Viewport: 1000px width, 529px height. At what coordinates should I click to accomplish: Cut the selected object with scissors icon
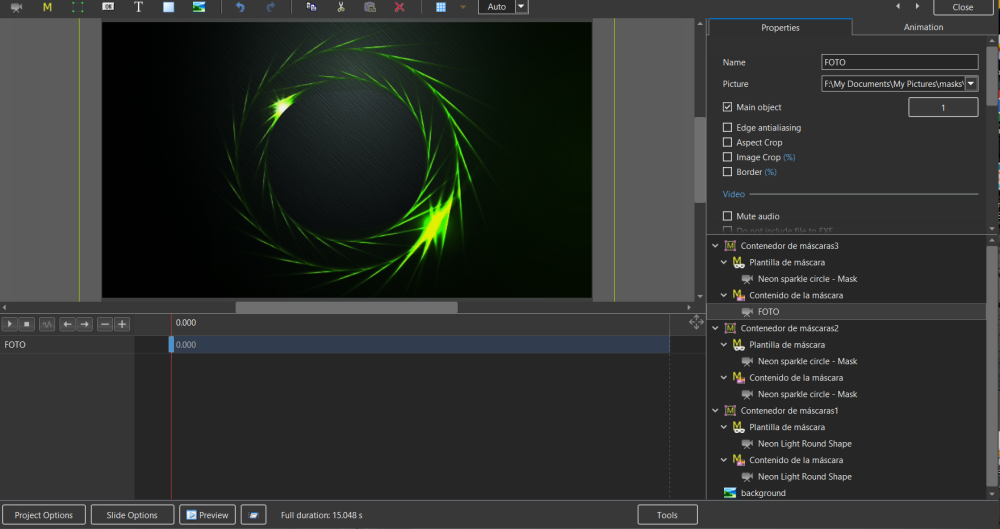(341, 7)
